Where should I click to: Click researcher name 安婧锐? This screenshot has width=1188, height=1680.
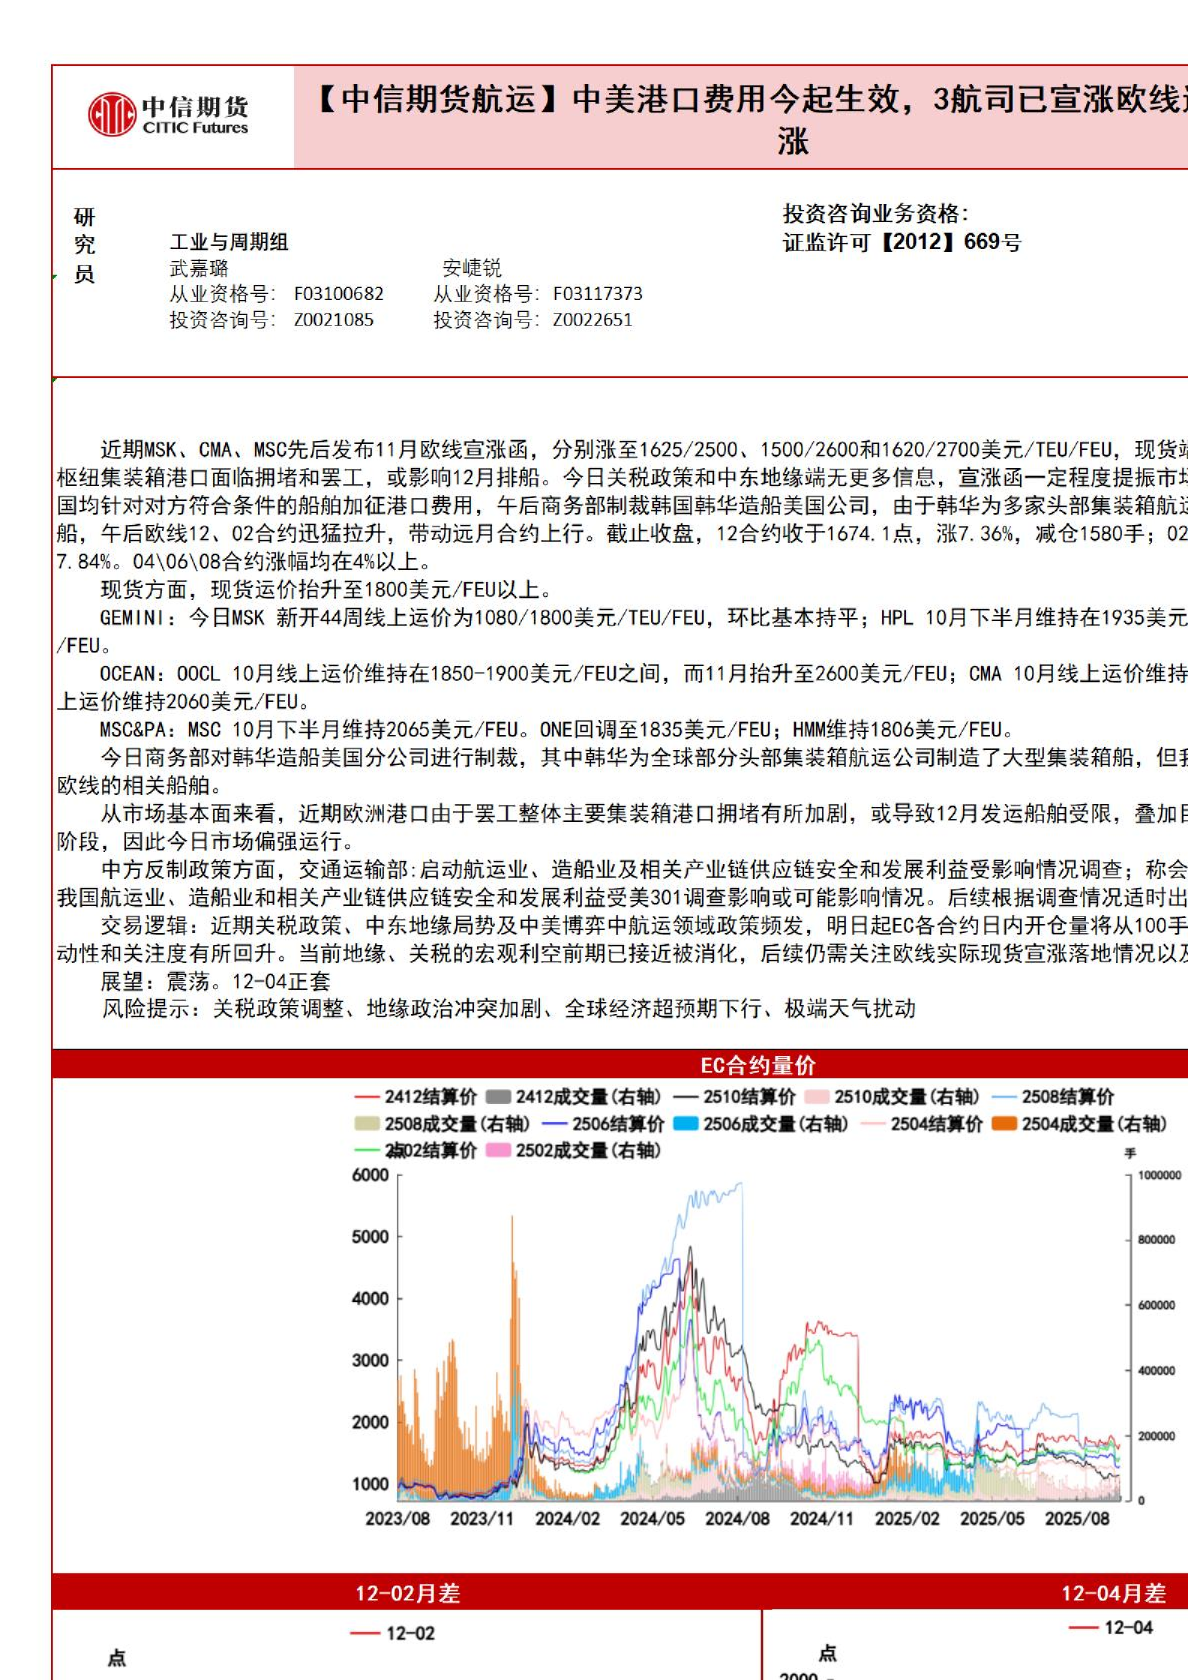tap(471, 268)
